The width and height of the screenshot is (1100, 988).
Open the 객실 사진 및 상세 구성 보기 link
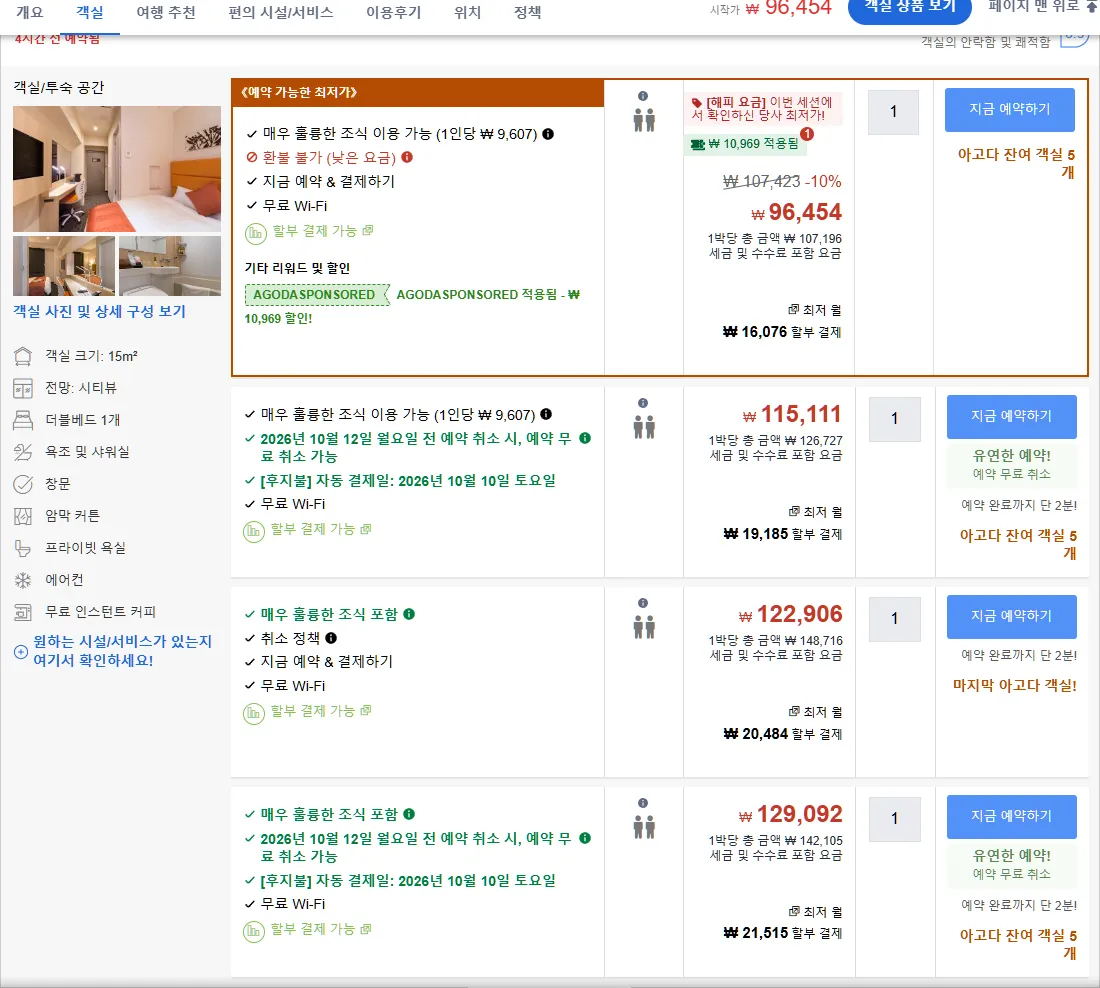(x=100, y=312)
